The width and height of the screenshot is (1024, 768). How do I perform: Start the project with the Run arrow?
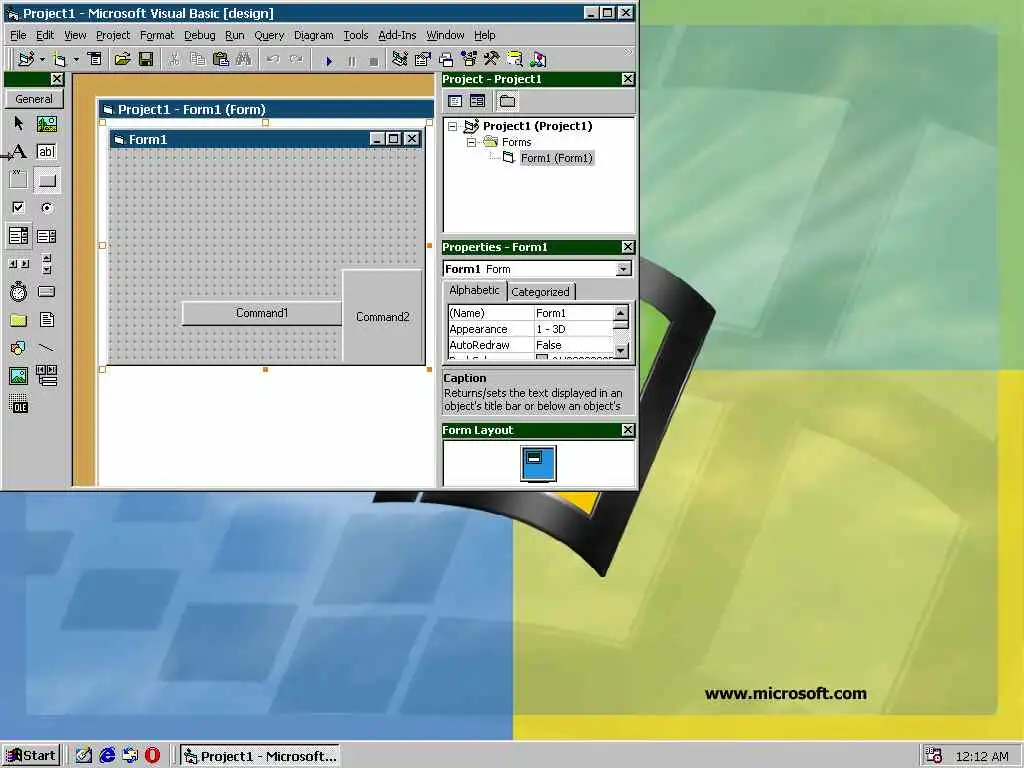(x=328, y=61)
